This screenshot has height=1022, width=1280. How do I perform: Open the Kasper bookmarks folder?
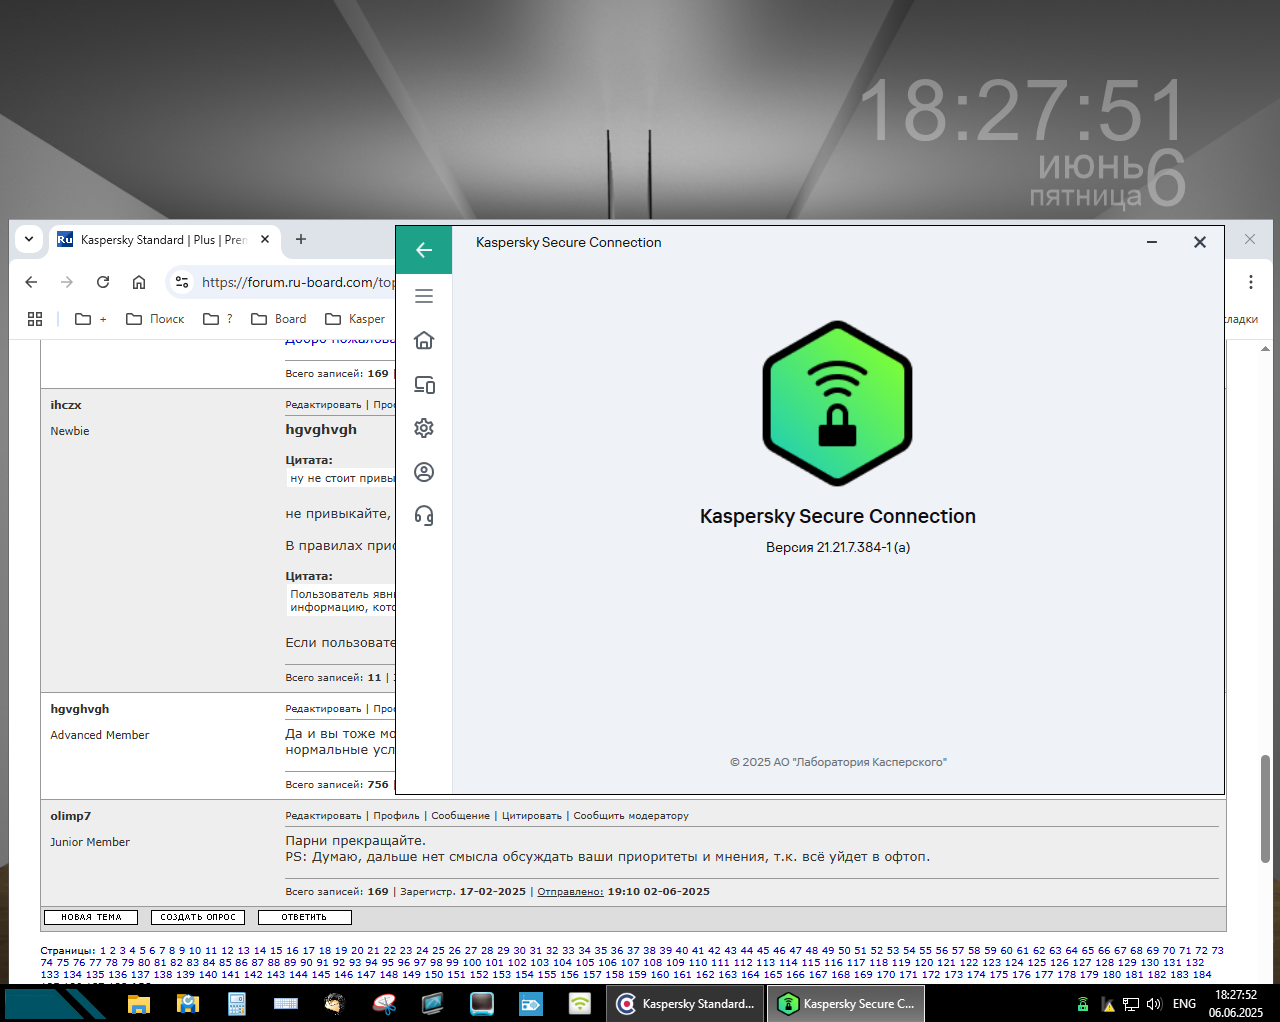(x=355, y=319)
